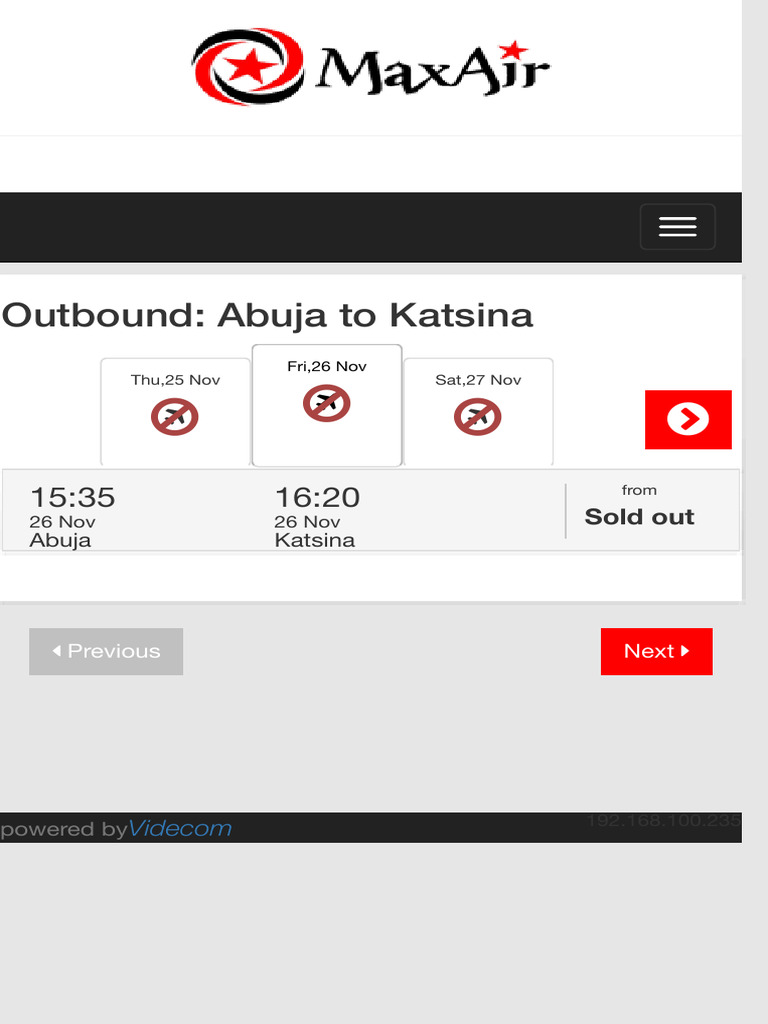768x1024 pixels.
Task: Click no-flight icon under Fri,26 Nov
Action: (327, 403)
